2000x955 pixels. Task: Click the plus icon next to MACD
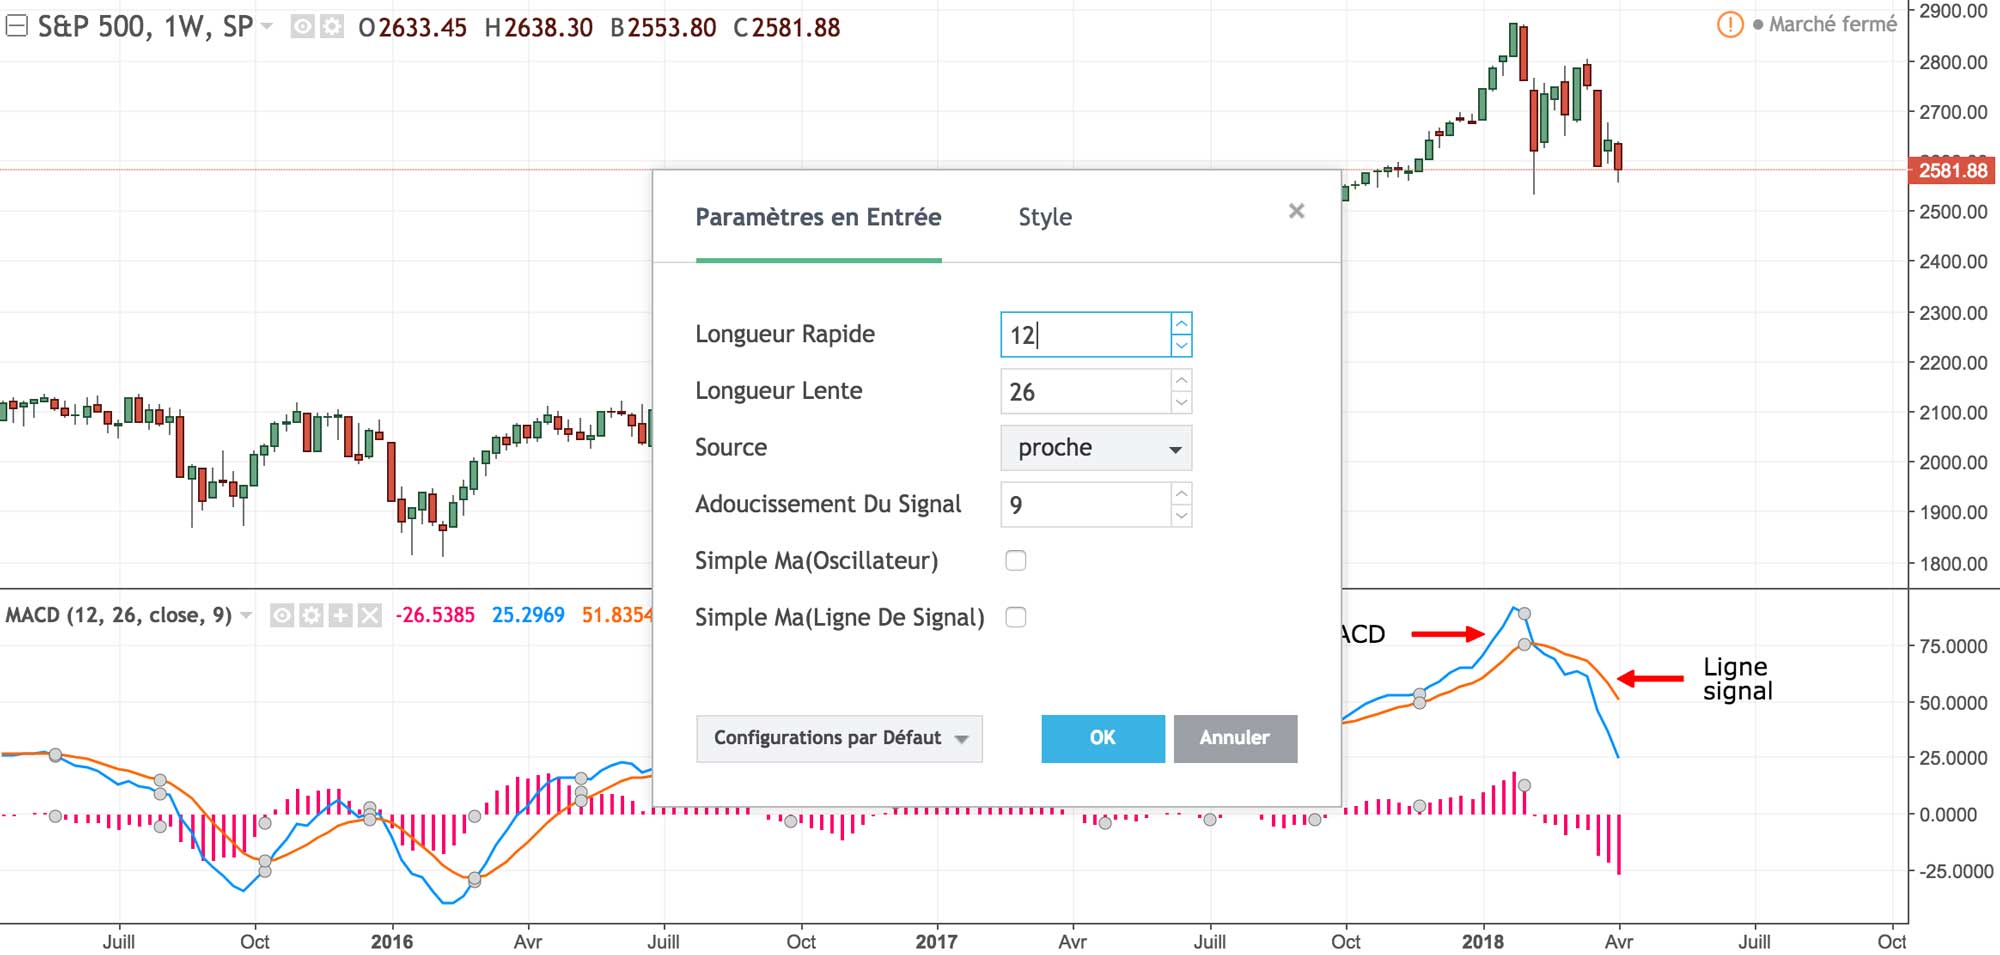(x=340, y=616)
